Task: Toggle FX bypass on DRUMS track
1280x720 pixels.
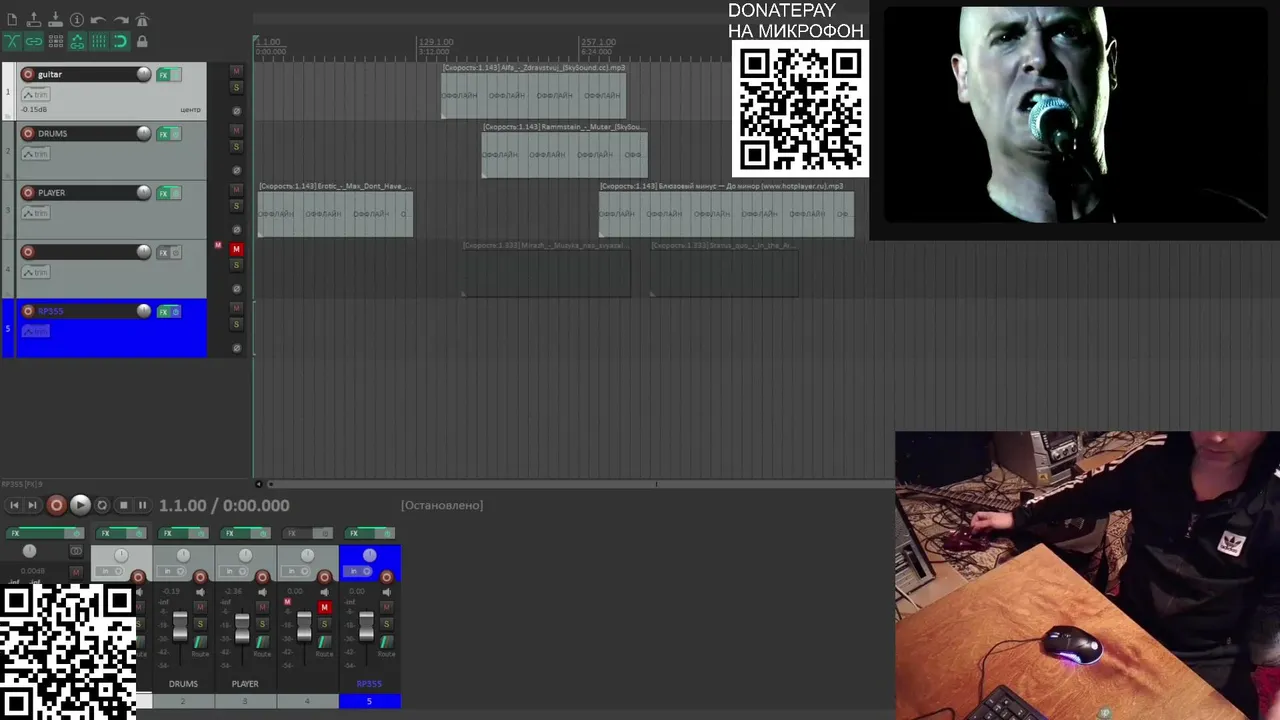Action: [x=176, y=134]
